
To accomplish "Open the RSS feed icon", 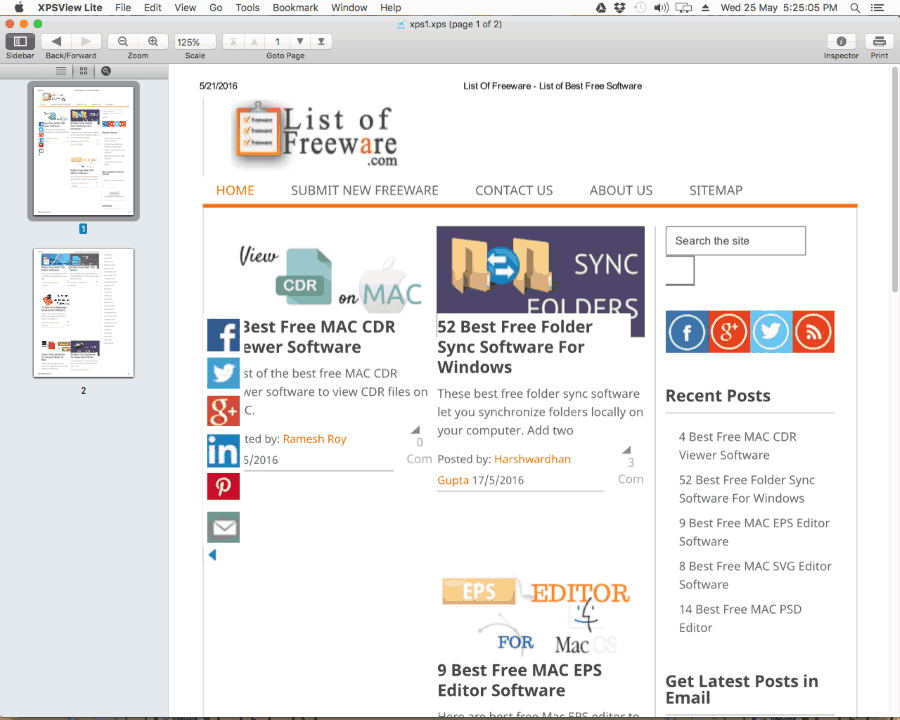I will (813, 332).
